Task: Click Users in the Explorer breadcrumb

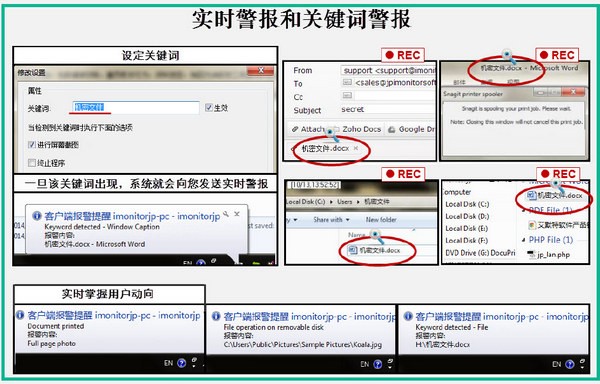Action: coord(344,202)
